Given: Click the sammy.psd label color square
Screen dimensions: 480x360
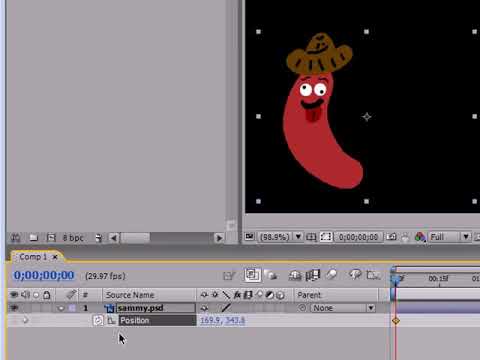Looking at the screenshot, I should point(72,308).
